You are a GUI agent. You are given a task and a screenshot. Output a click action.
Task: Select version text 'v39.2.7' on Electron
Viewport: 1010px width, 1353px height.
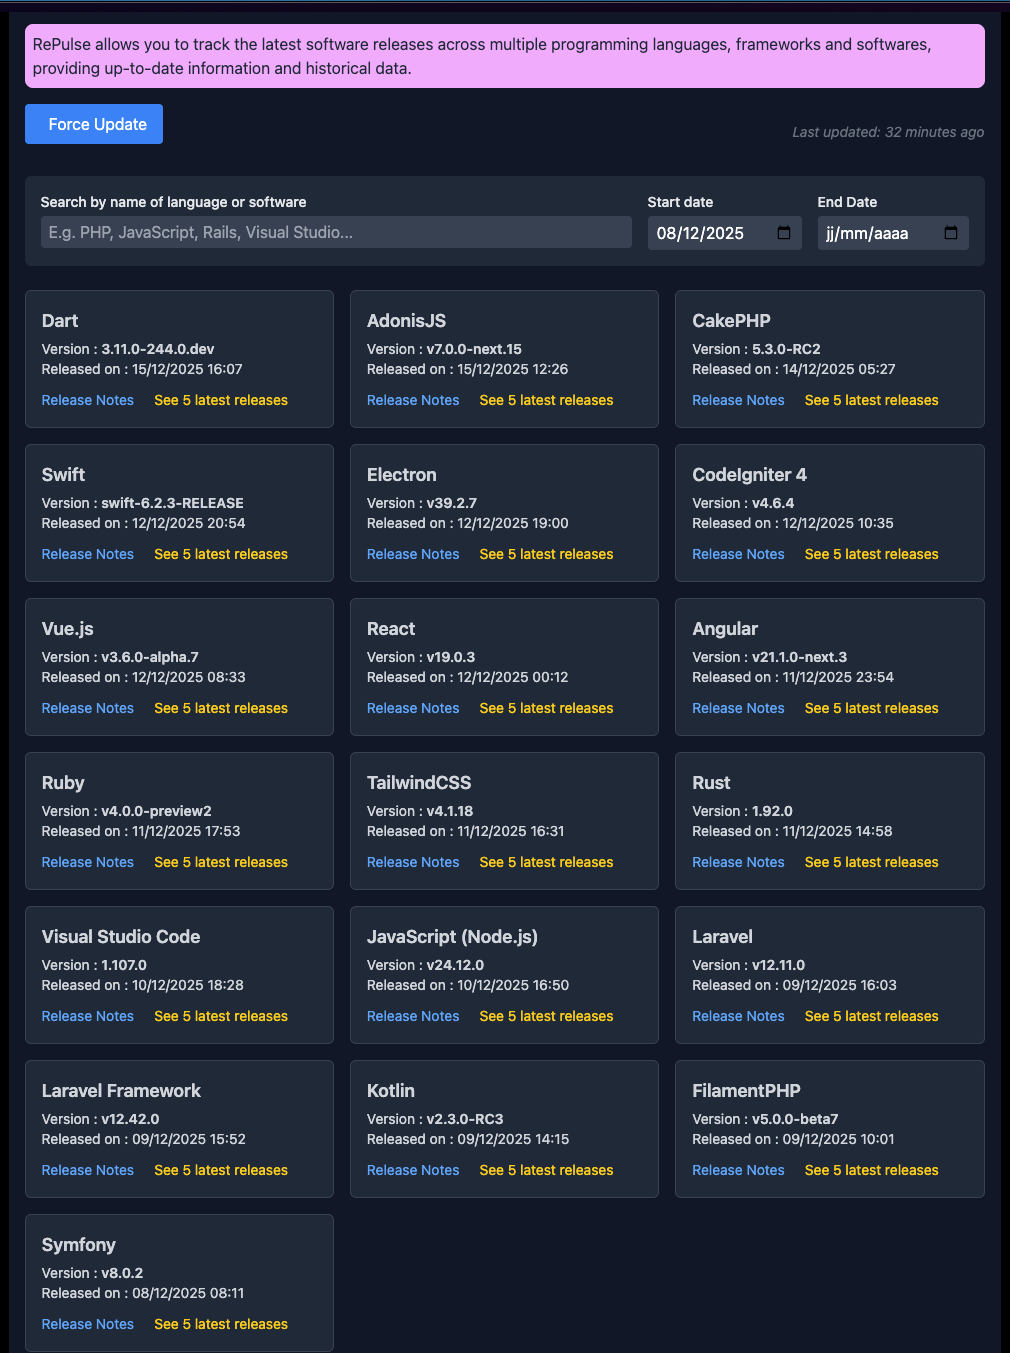(452, 503)
